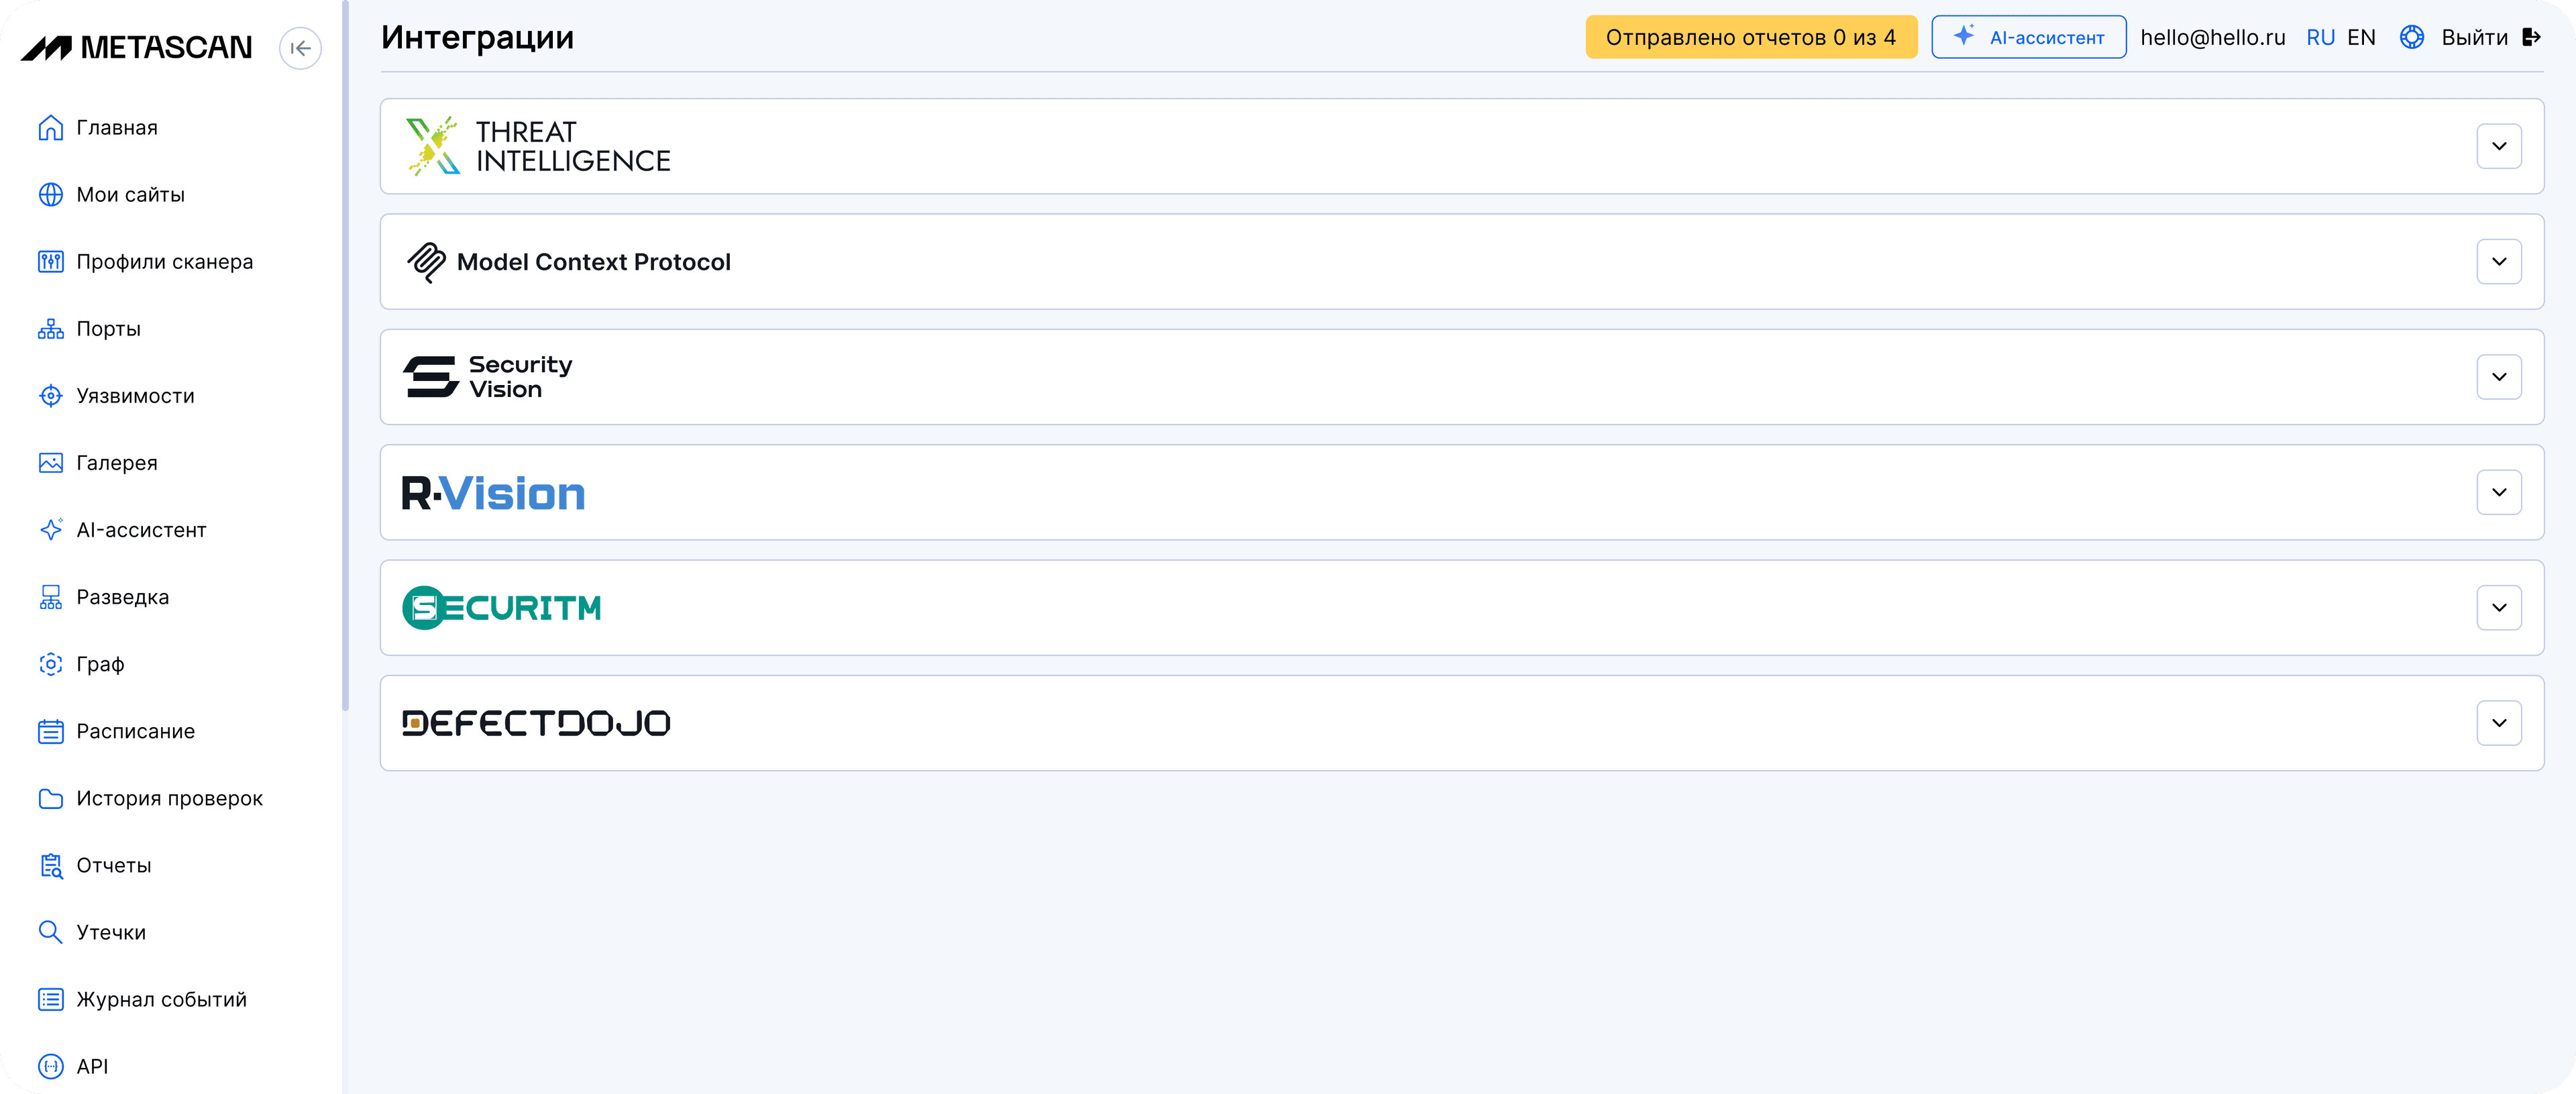
Task: Open the AI-ассистент header button
Action: 2028,37
